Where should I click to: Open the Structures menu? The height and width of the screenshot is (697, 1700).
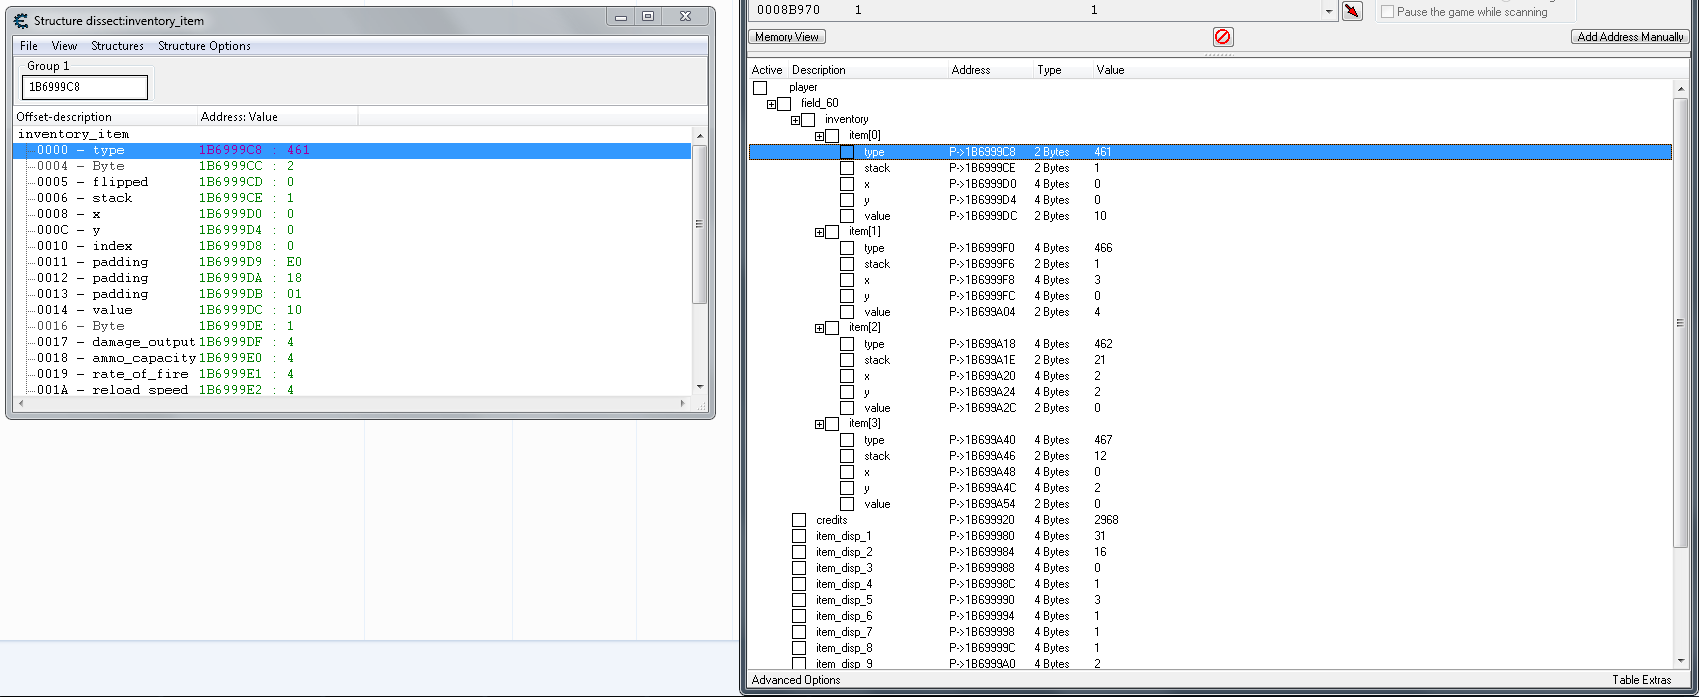[x=117, y=46]
